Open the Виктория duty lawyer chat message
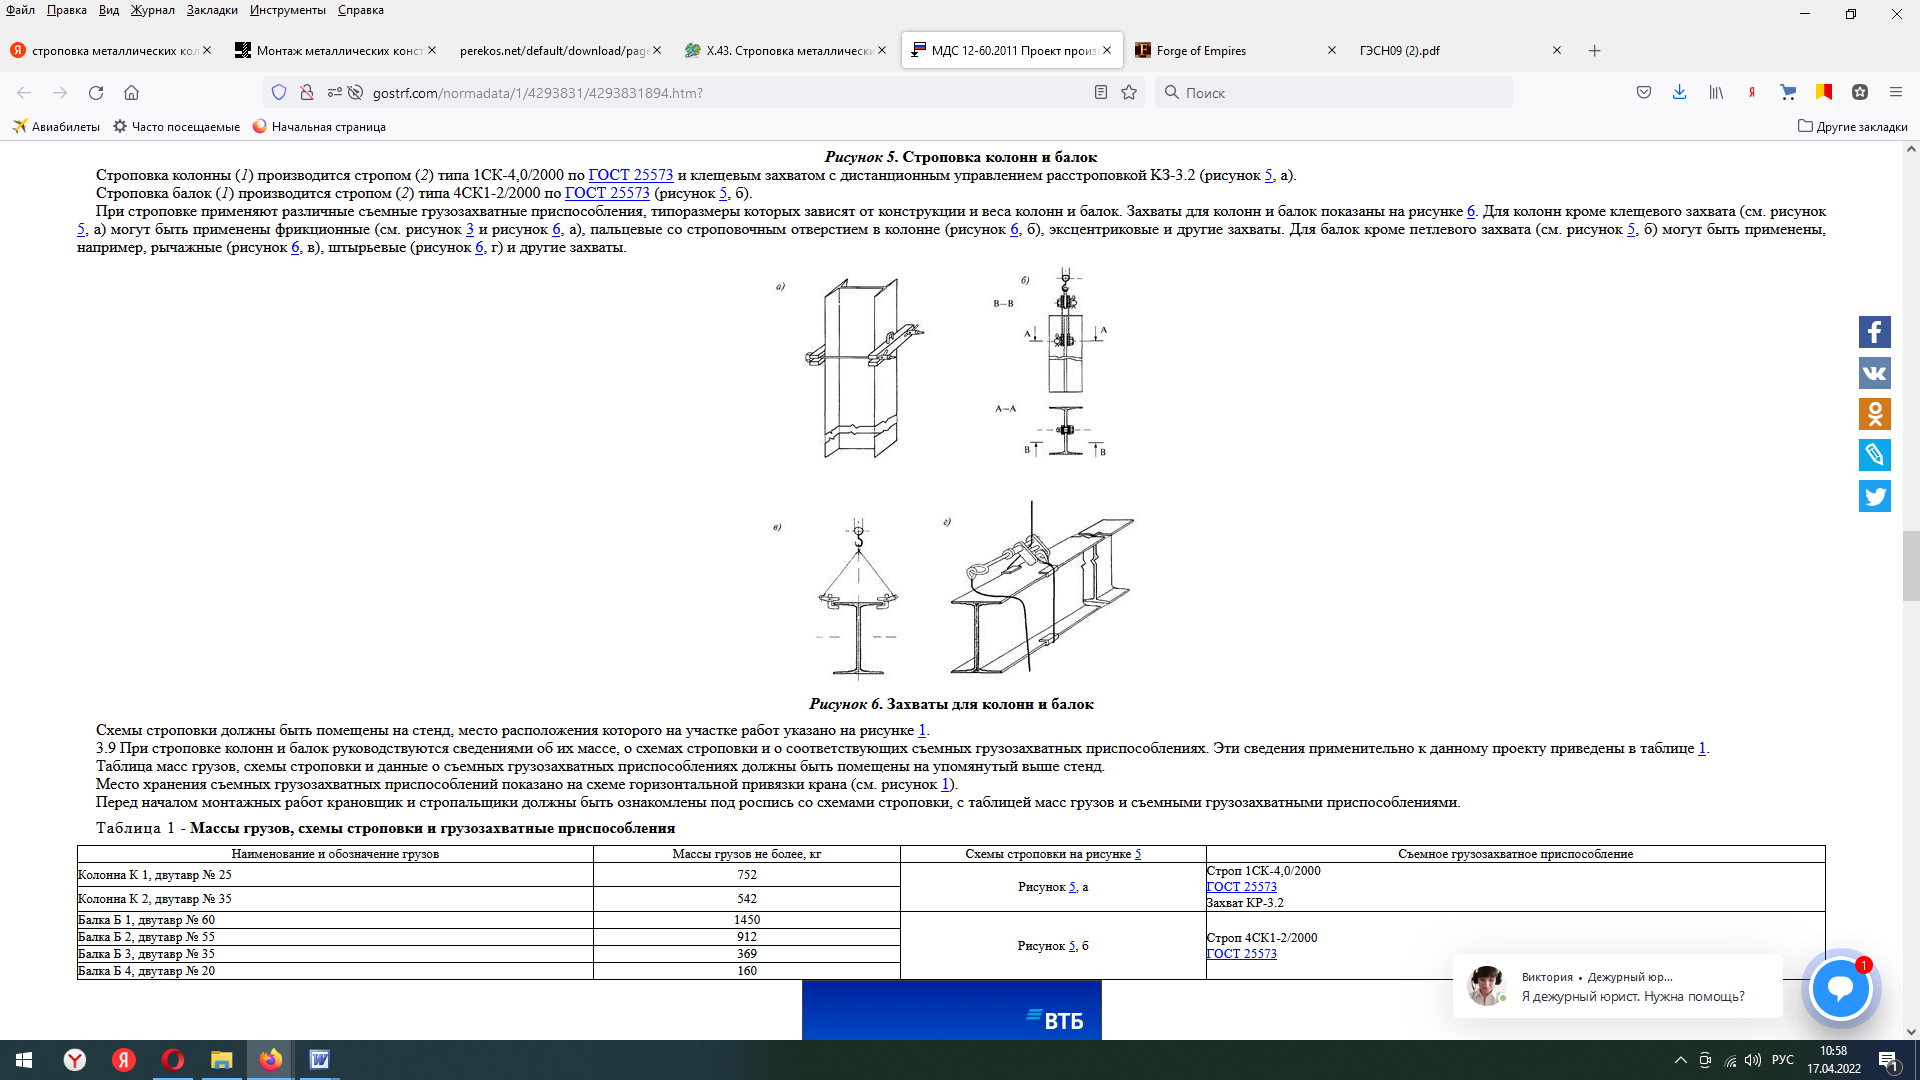Viewport: 1920px width, 1080px height. 1617,987
